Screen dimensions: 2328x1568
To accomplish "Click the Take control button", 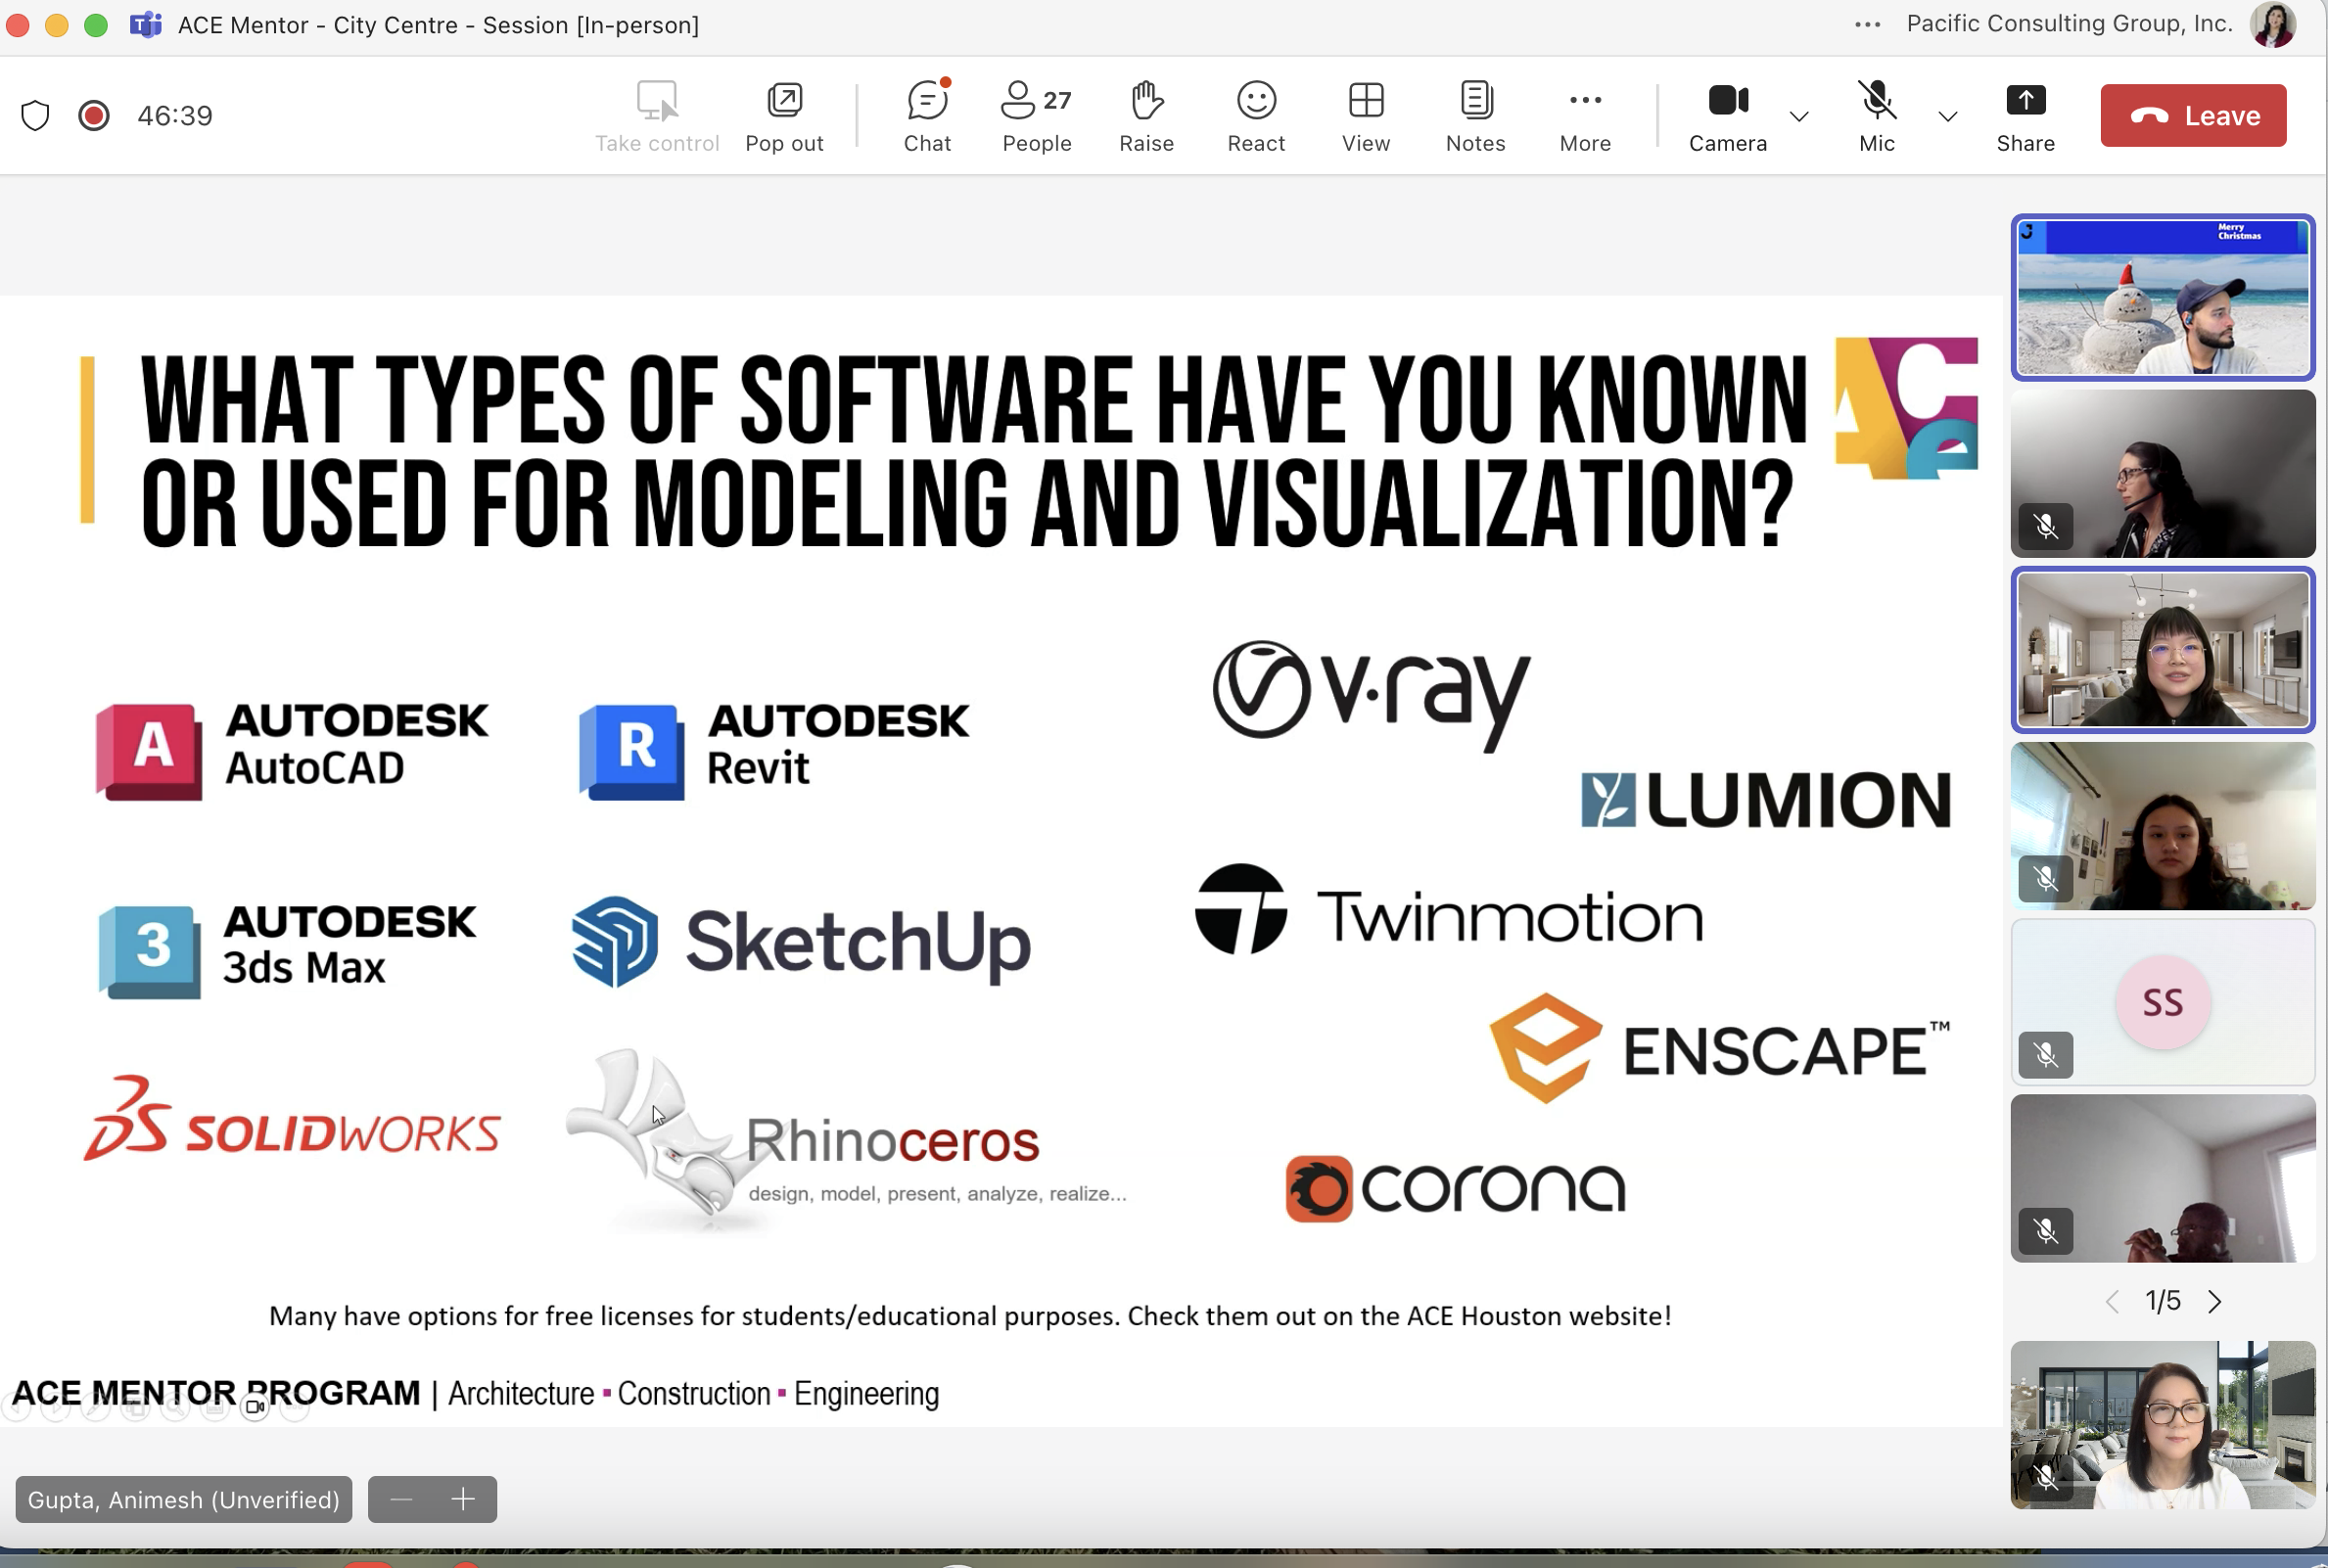I will [657, 116].
